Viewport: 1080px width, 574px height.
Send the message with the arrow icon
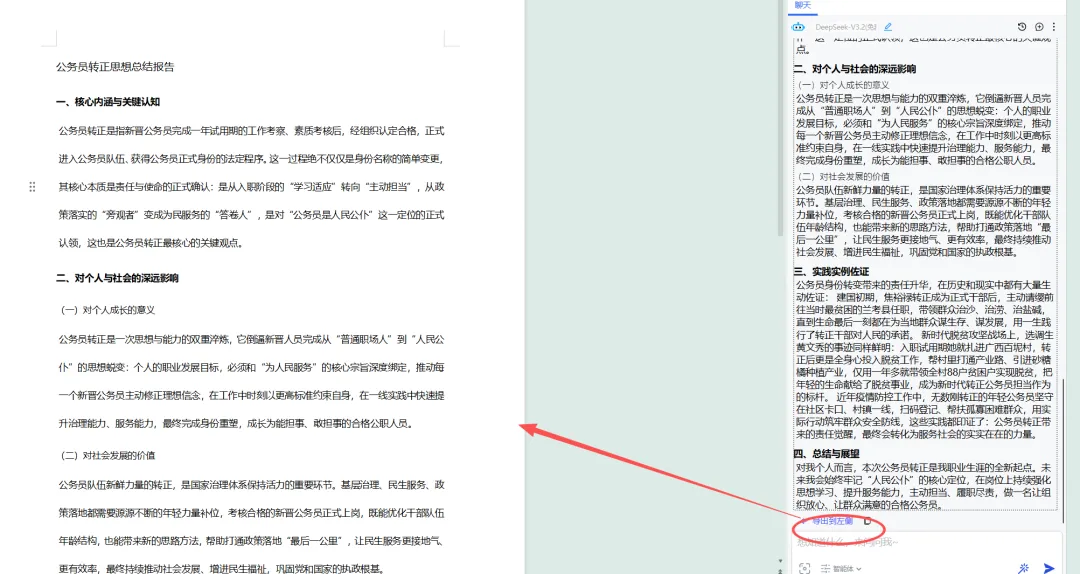[1049, 568]
